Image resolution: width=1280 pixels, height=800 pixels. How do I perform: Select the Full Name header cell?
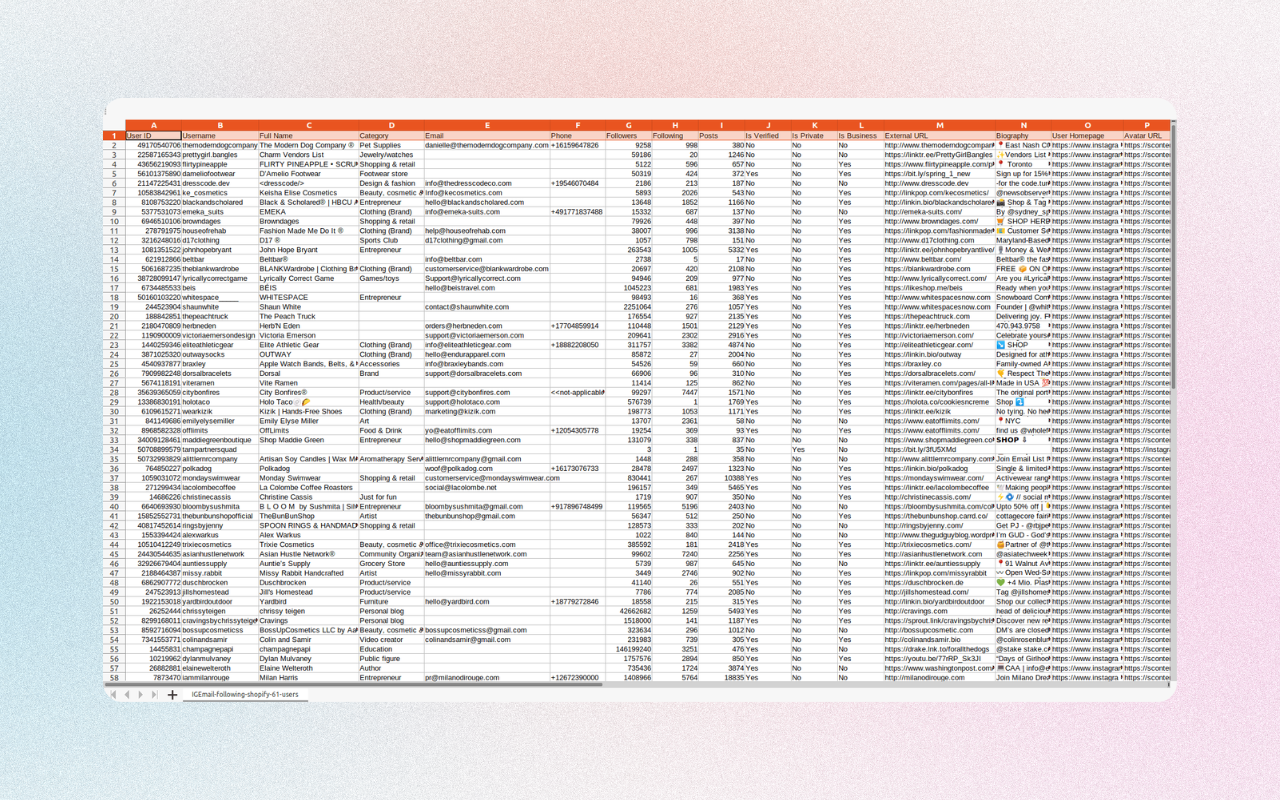click(308, 136)
